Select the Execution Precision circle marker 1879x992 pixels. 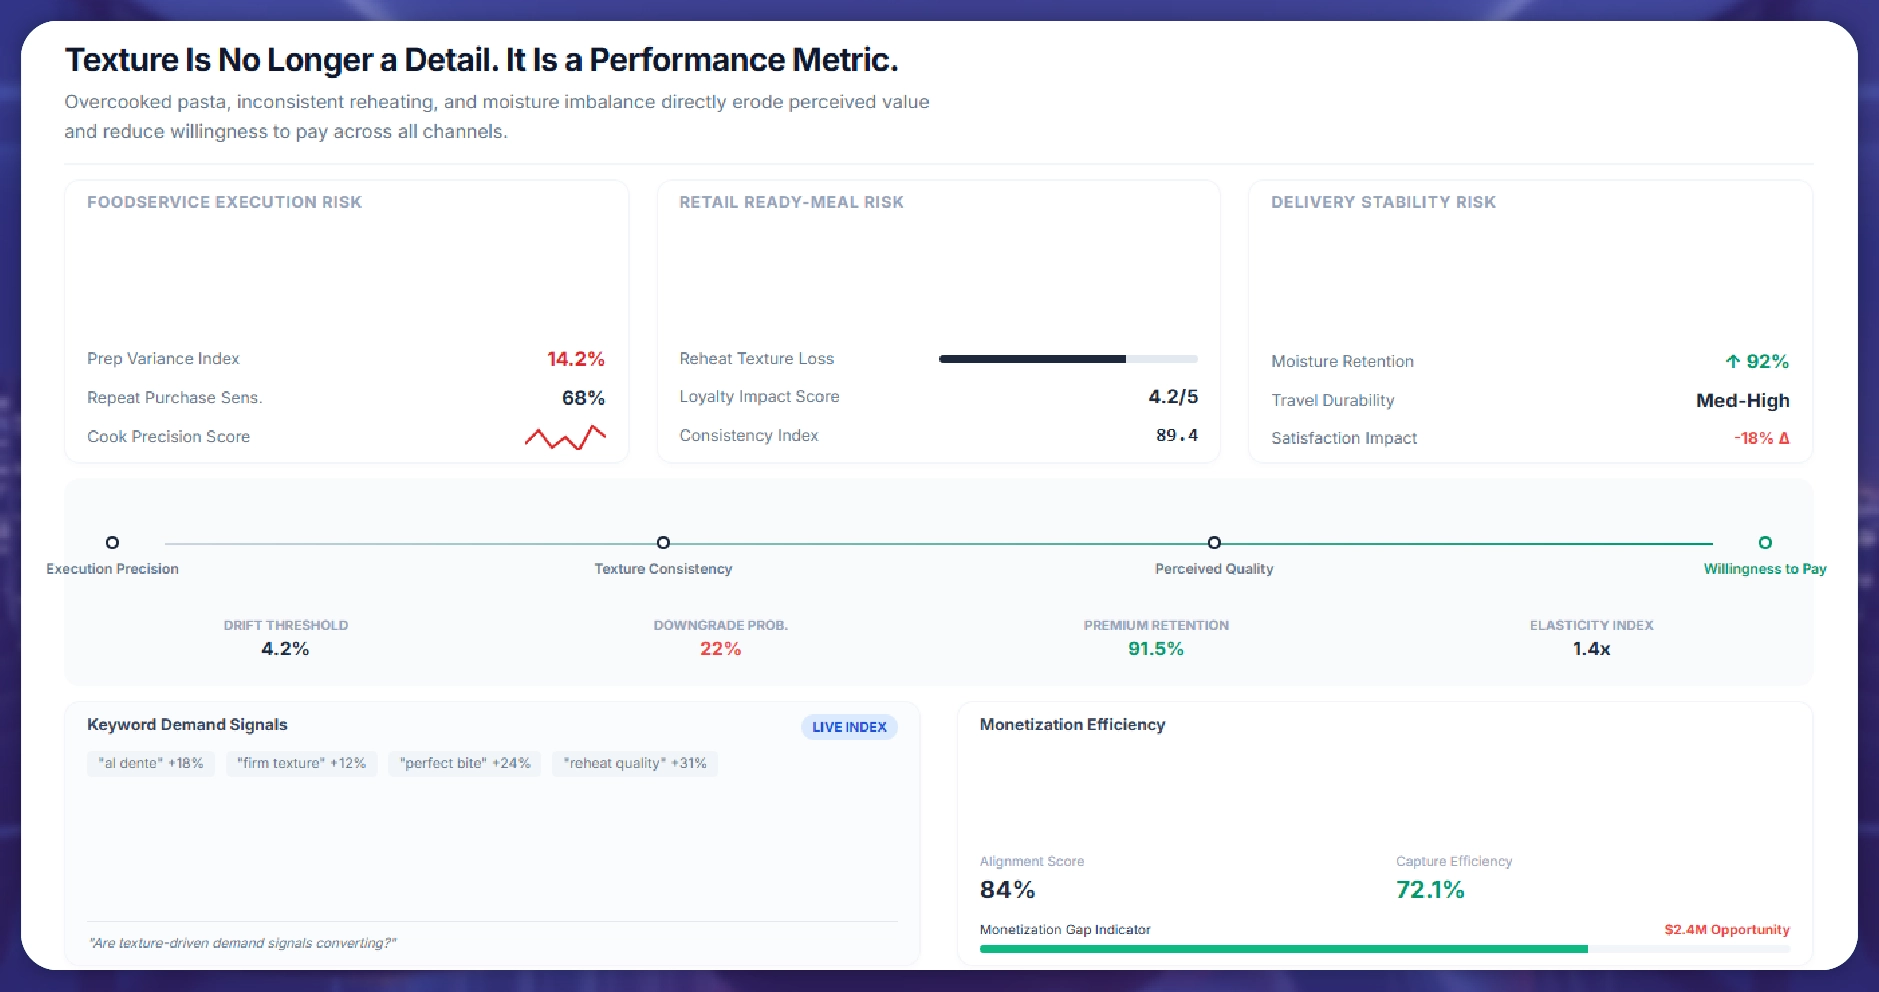click(x=112, y=542)
